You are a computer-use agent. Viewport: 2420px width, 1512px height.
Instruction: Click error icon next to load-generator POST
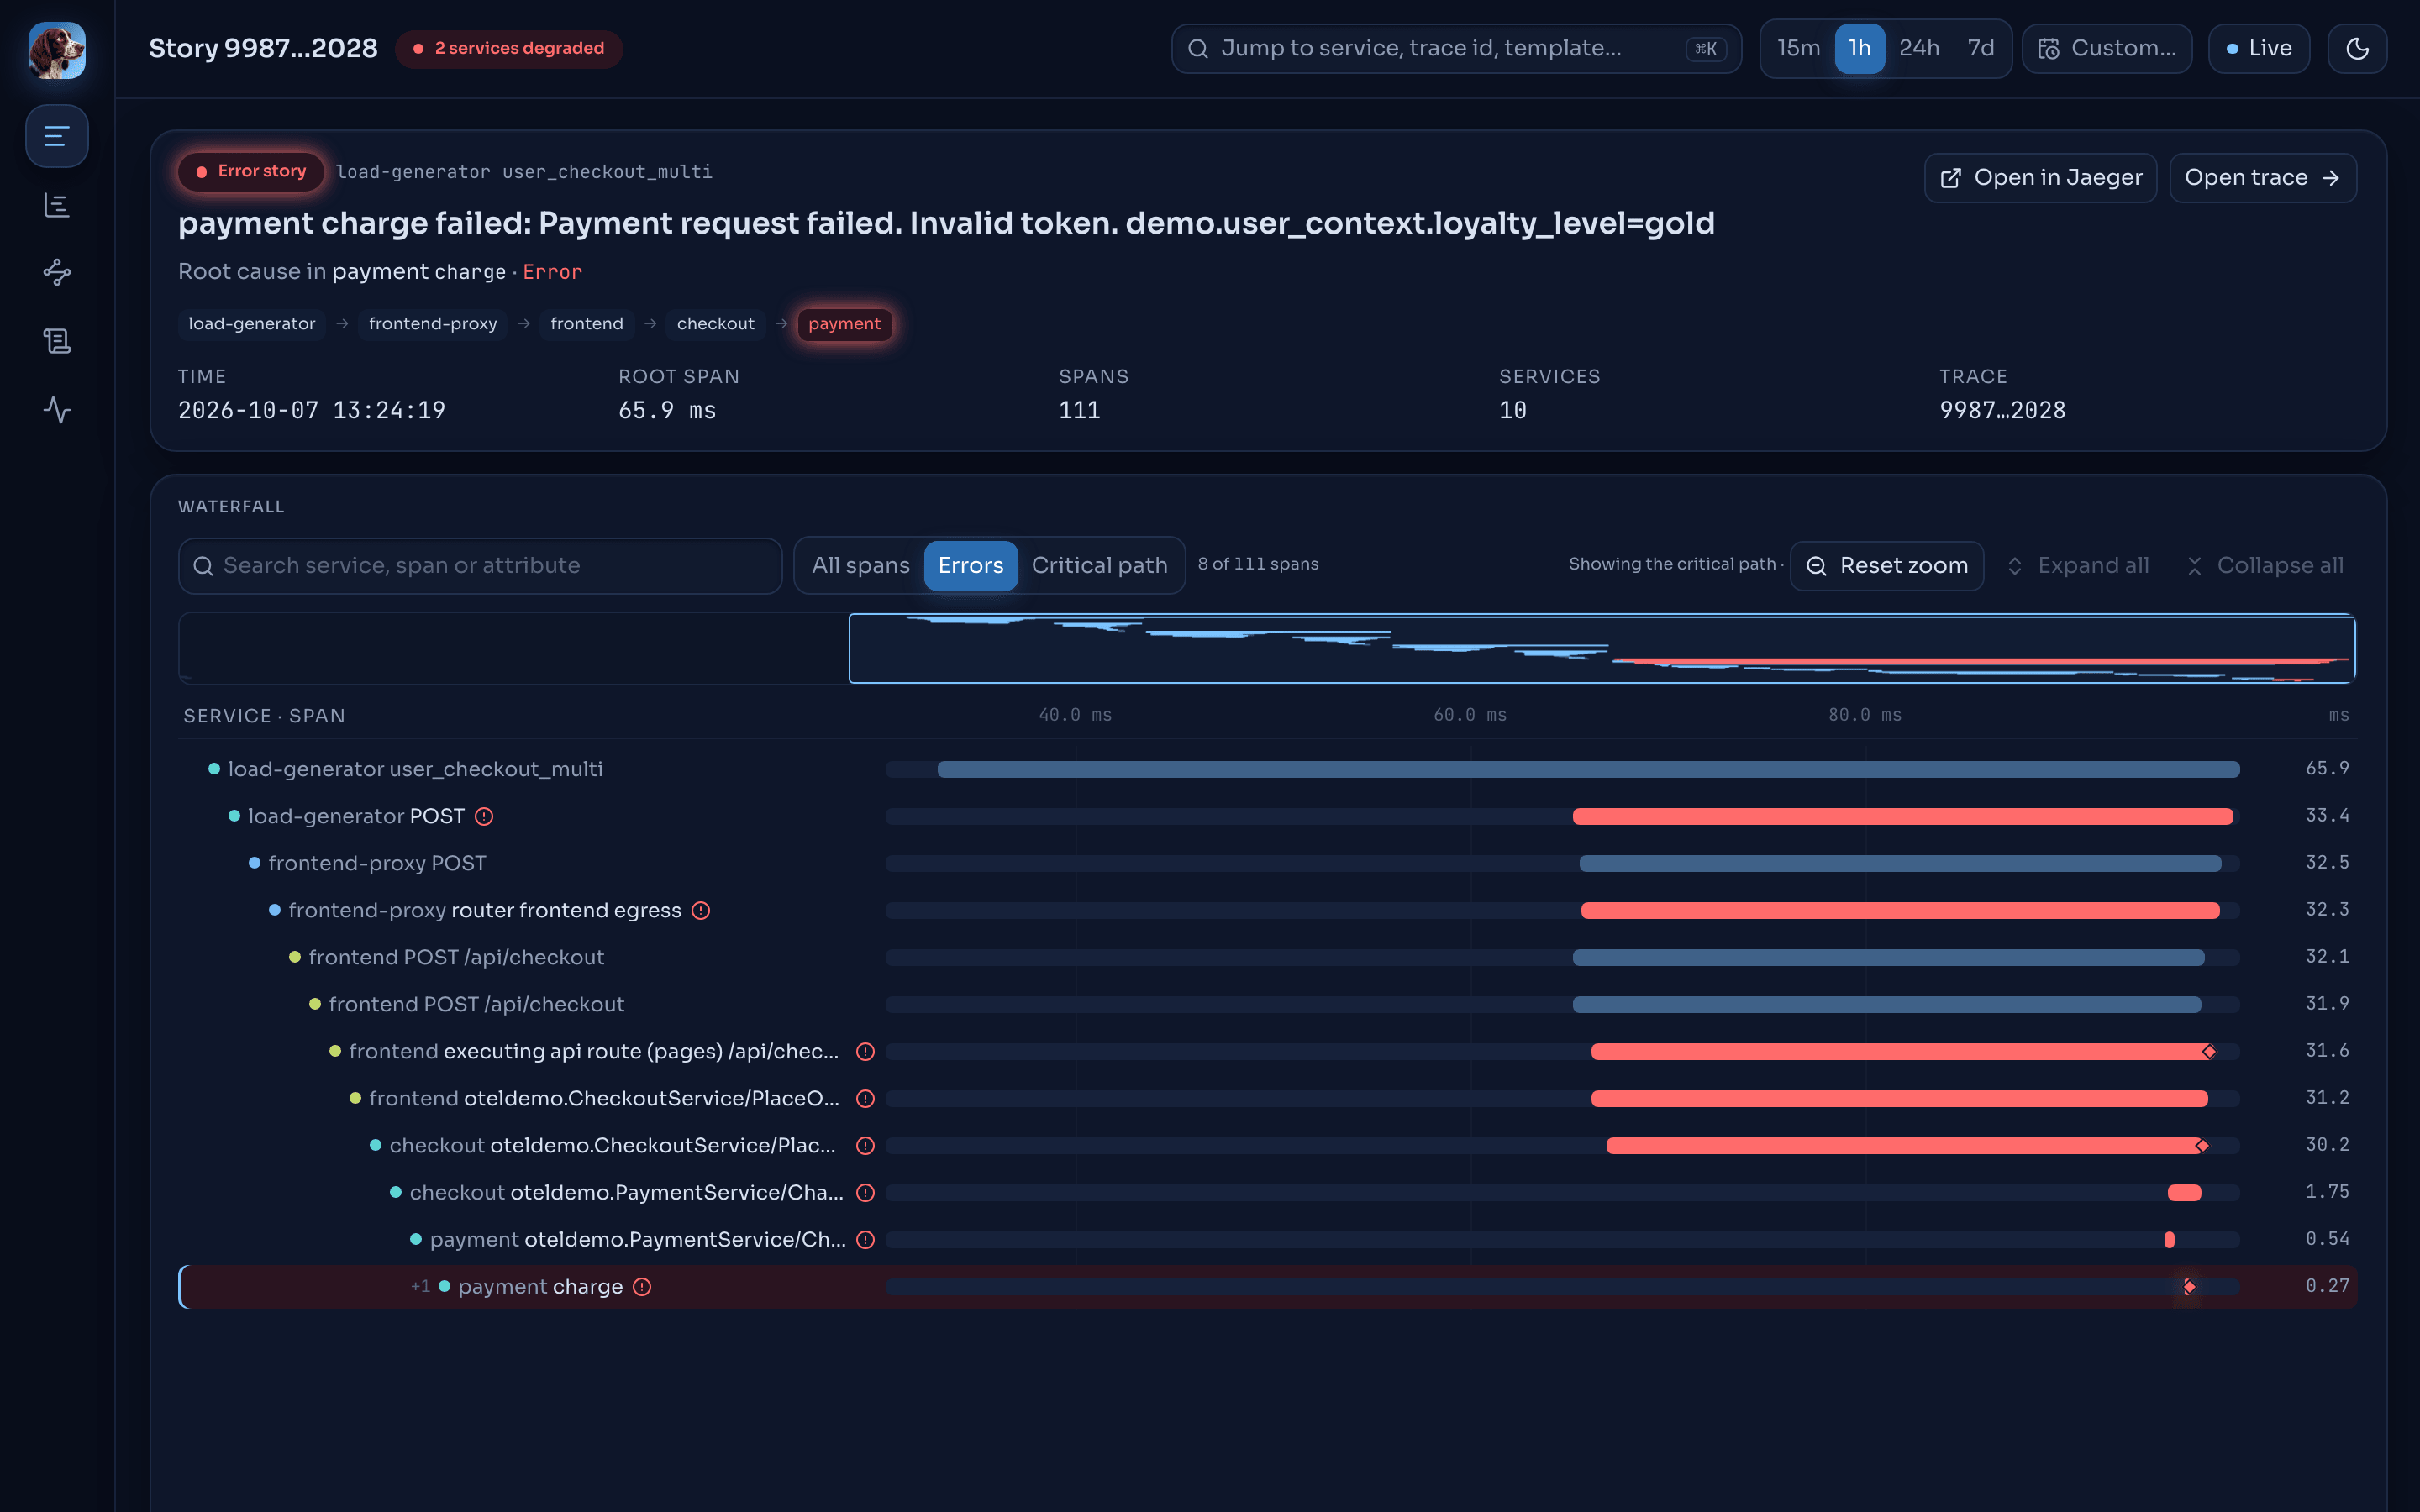coord(484,817)
